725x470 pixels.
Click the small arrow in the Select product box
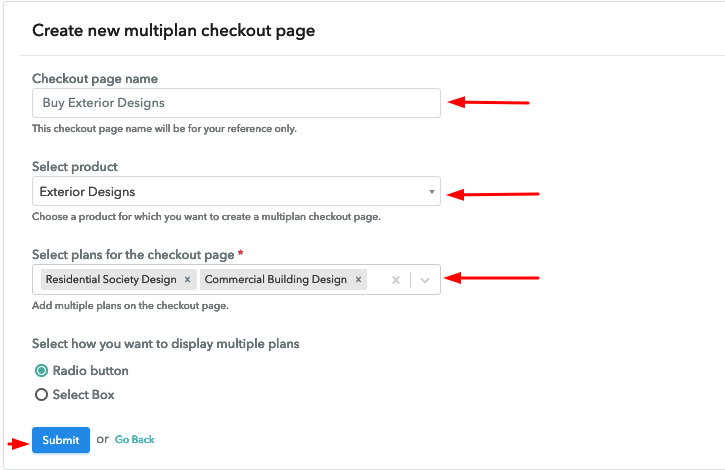431,192
